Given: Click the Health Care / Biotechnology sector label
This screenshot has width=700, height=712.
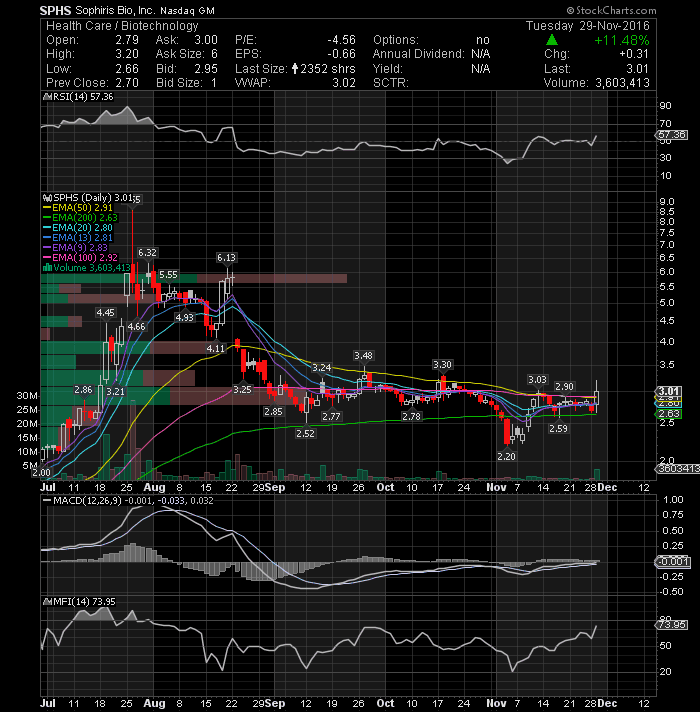Looking at the screenshot, I should pyautogui.click(x=122, y=26).
